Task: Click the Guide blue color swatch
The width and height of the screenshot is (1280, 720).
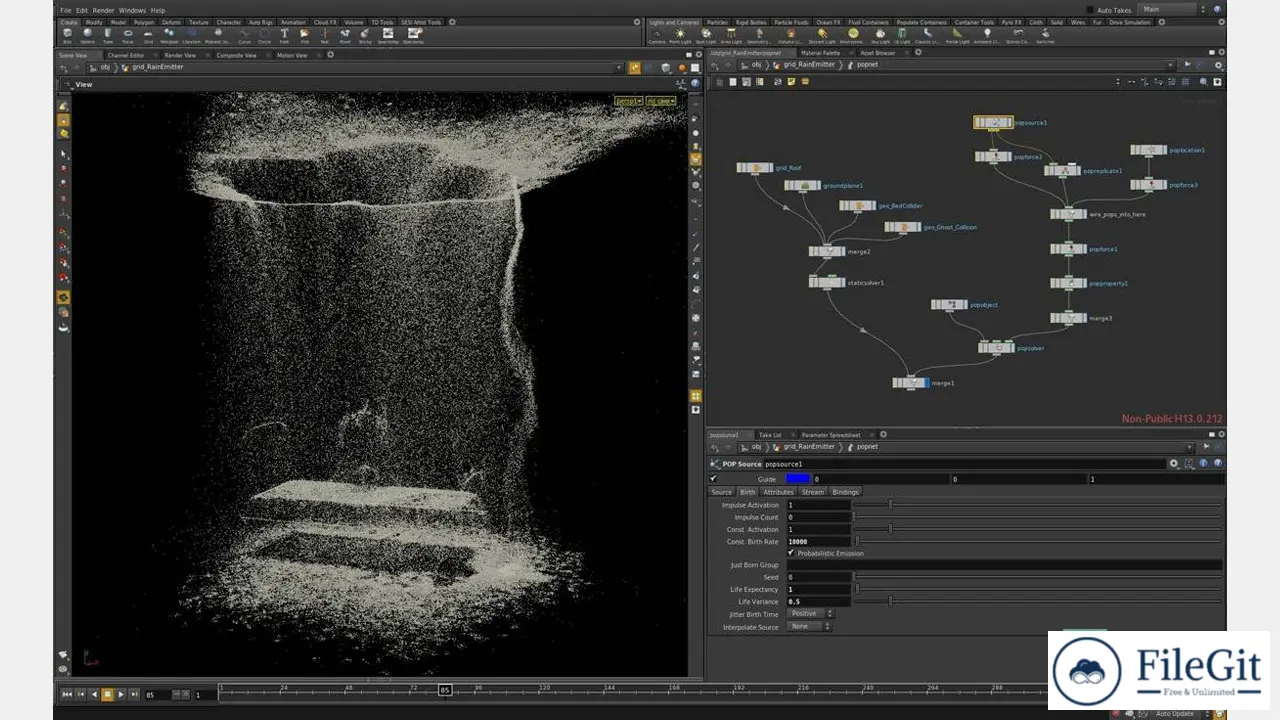Action: point(798,479)
